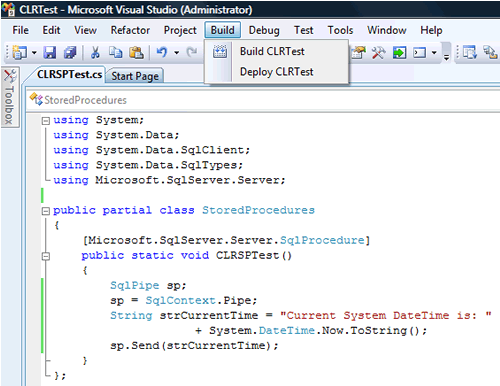Click the StoredProcedures class icon in navigation bar
The image size is (500, 386).
click(36, 99)
